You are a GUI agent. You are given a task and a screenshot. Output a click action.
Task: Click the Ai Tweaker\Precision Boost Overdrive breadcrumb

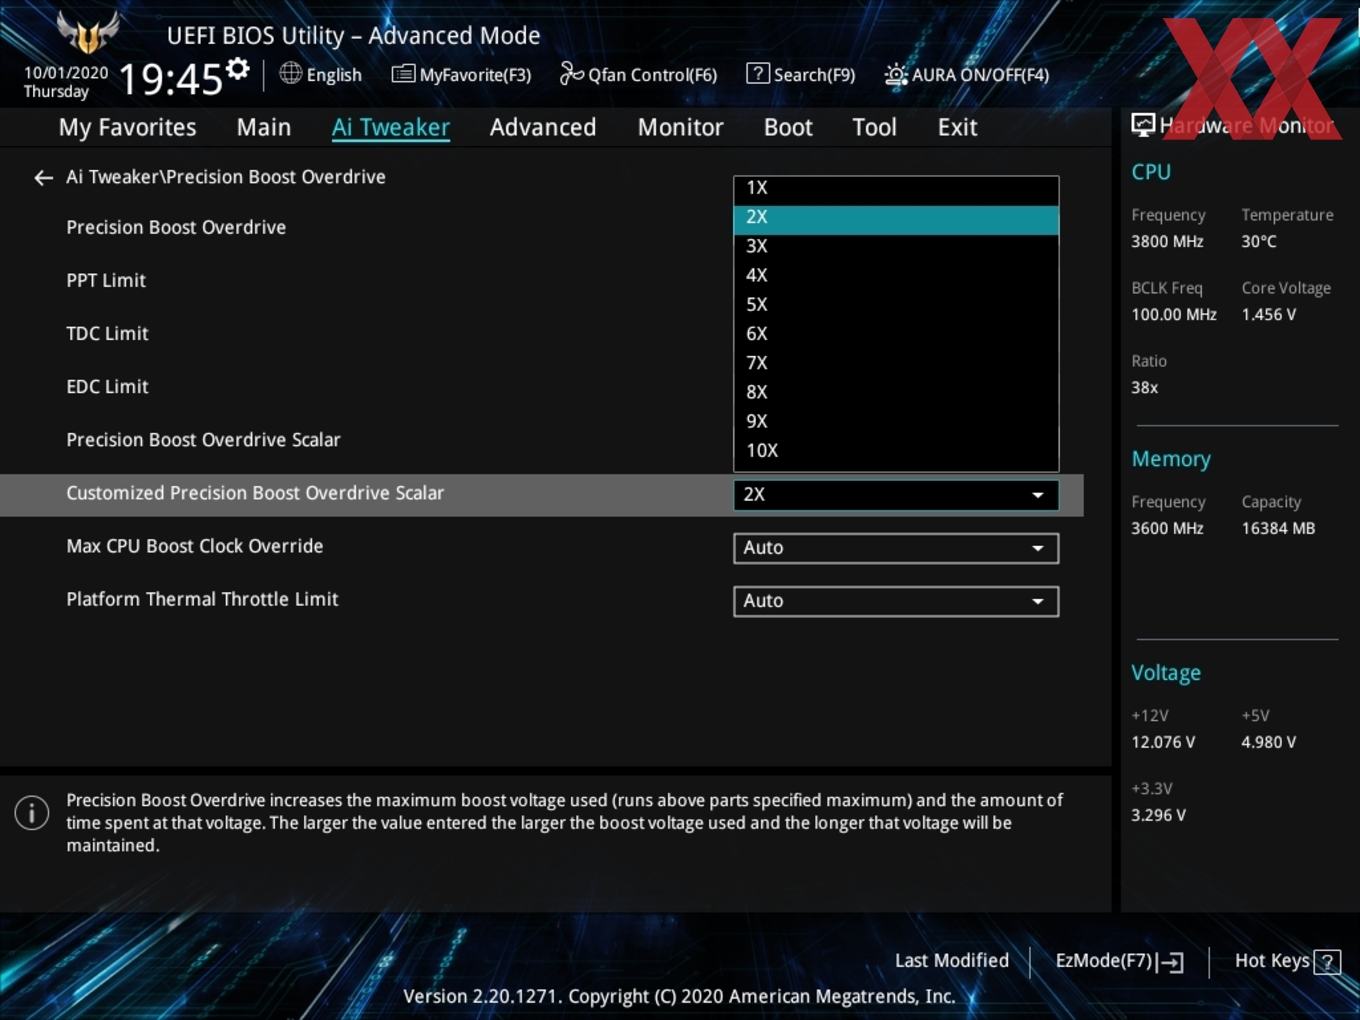[x=226, y=177]
